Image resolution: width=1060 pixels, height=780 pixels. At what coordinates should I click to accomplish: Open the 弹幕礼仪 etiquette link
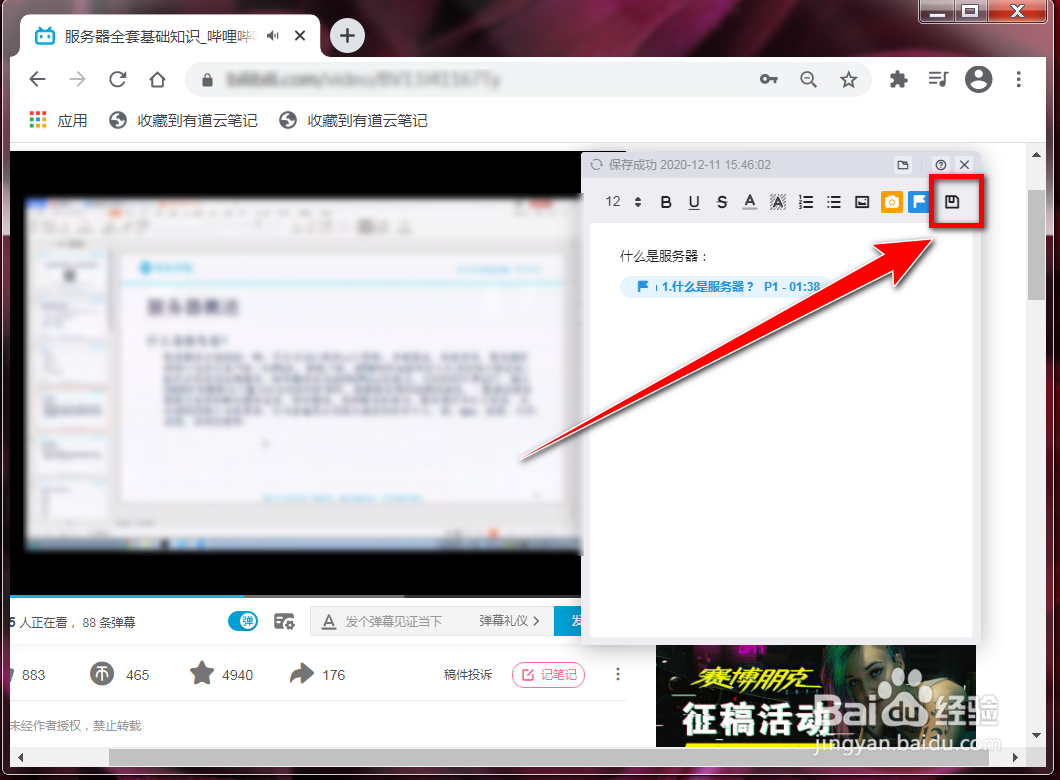[x=505, y=621]
